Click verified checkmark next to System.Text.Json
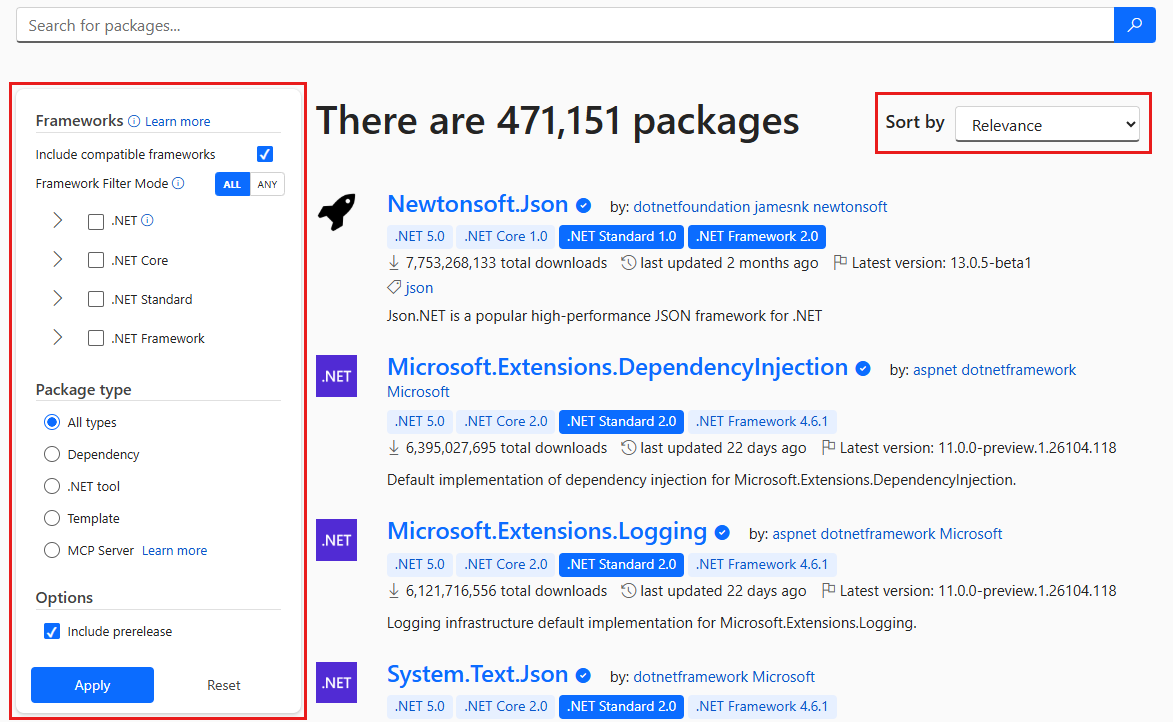This screenshot has width=1173, height=722. pyautogui.click(x=584, y=676)
